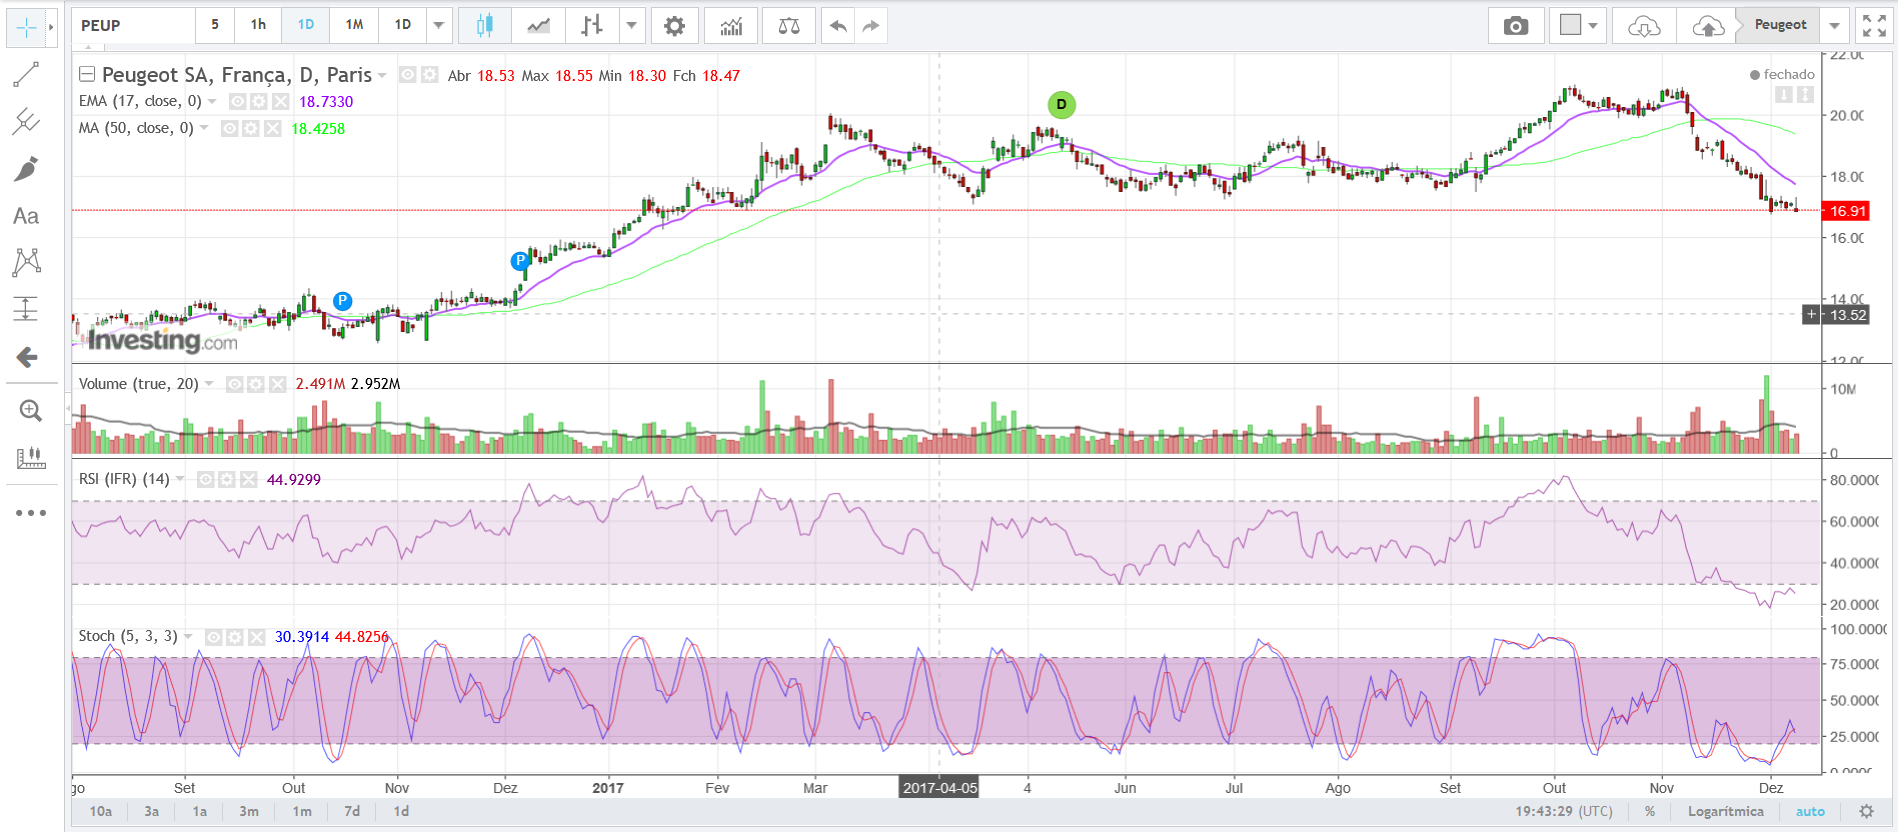Click the PEUP symbol search field
1898x832 pixels.
[x=132, y=25]
